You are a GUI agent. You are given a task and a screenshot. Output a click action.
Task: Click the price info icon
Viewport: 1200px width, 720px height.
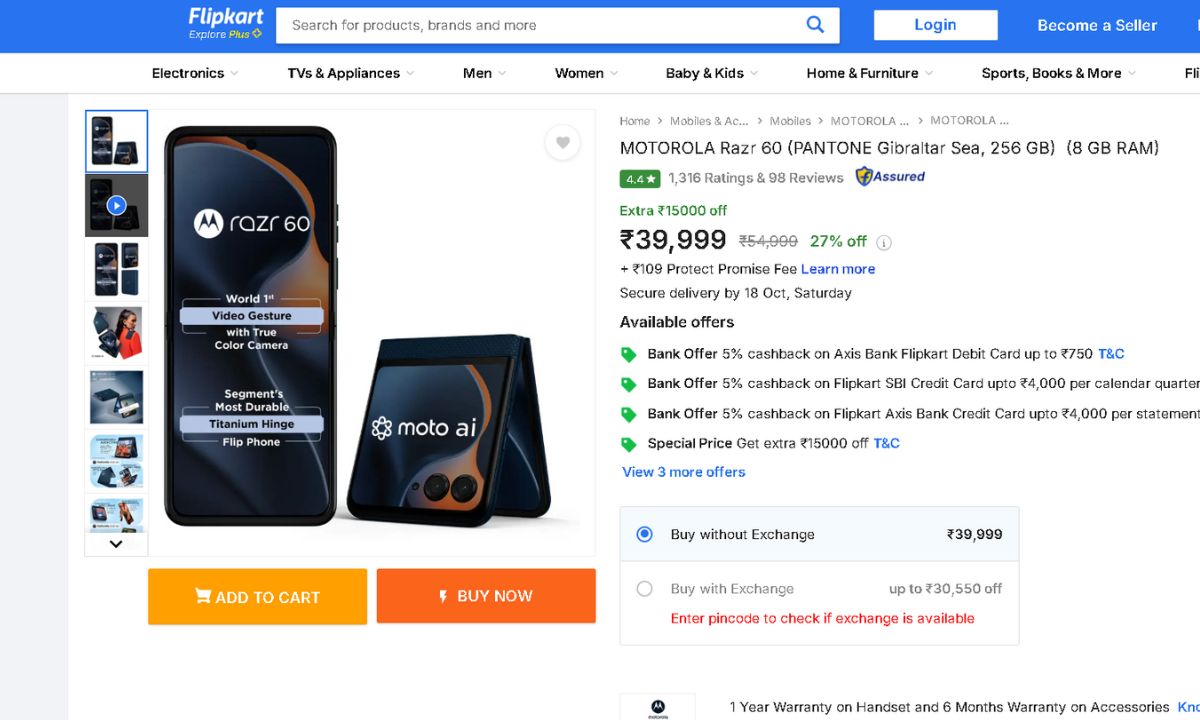pyautogui.click(x=884, y=242)
